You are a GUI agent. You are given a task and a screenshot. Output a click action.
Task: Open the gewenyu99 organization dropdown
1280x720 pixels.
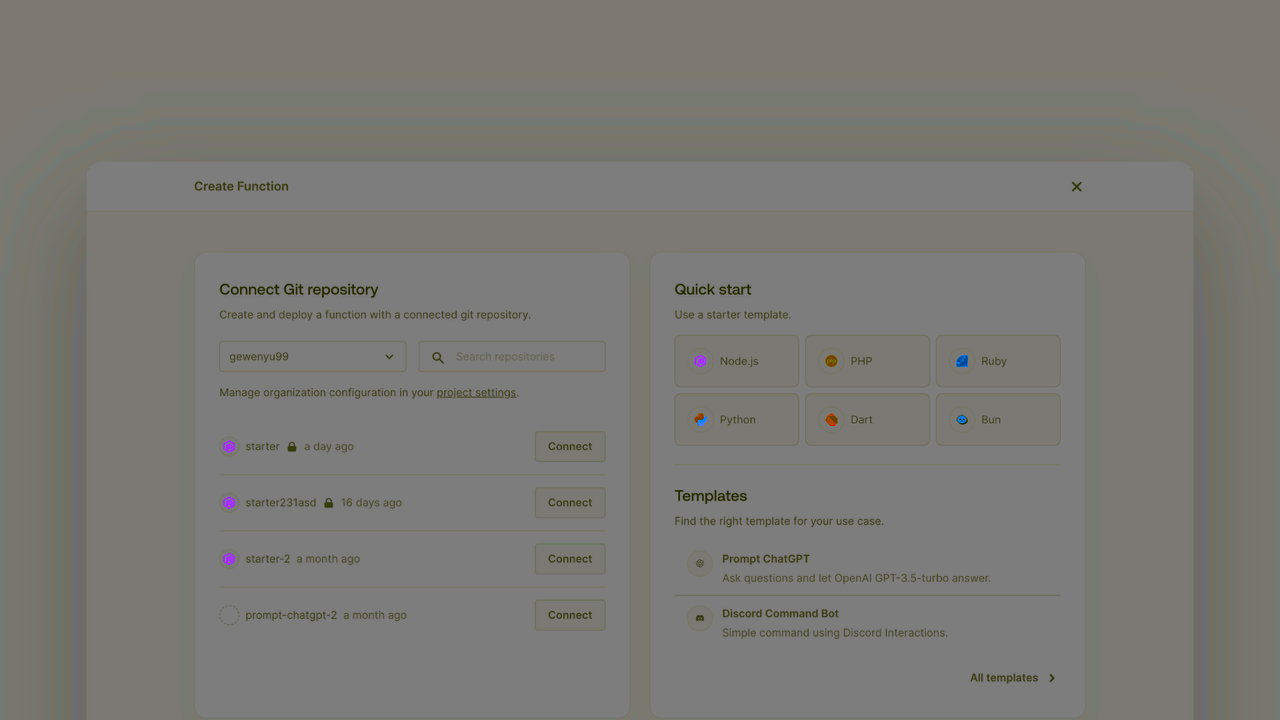coord(311,356)
